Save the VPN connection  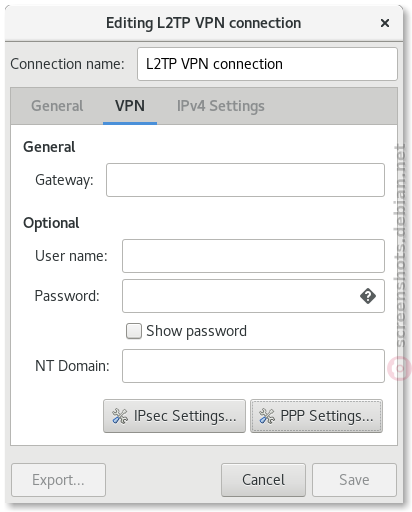tap(354, 480)
